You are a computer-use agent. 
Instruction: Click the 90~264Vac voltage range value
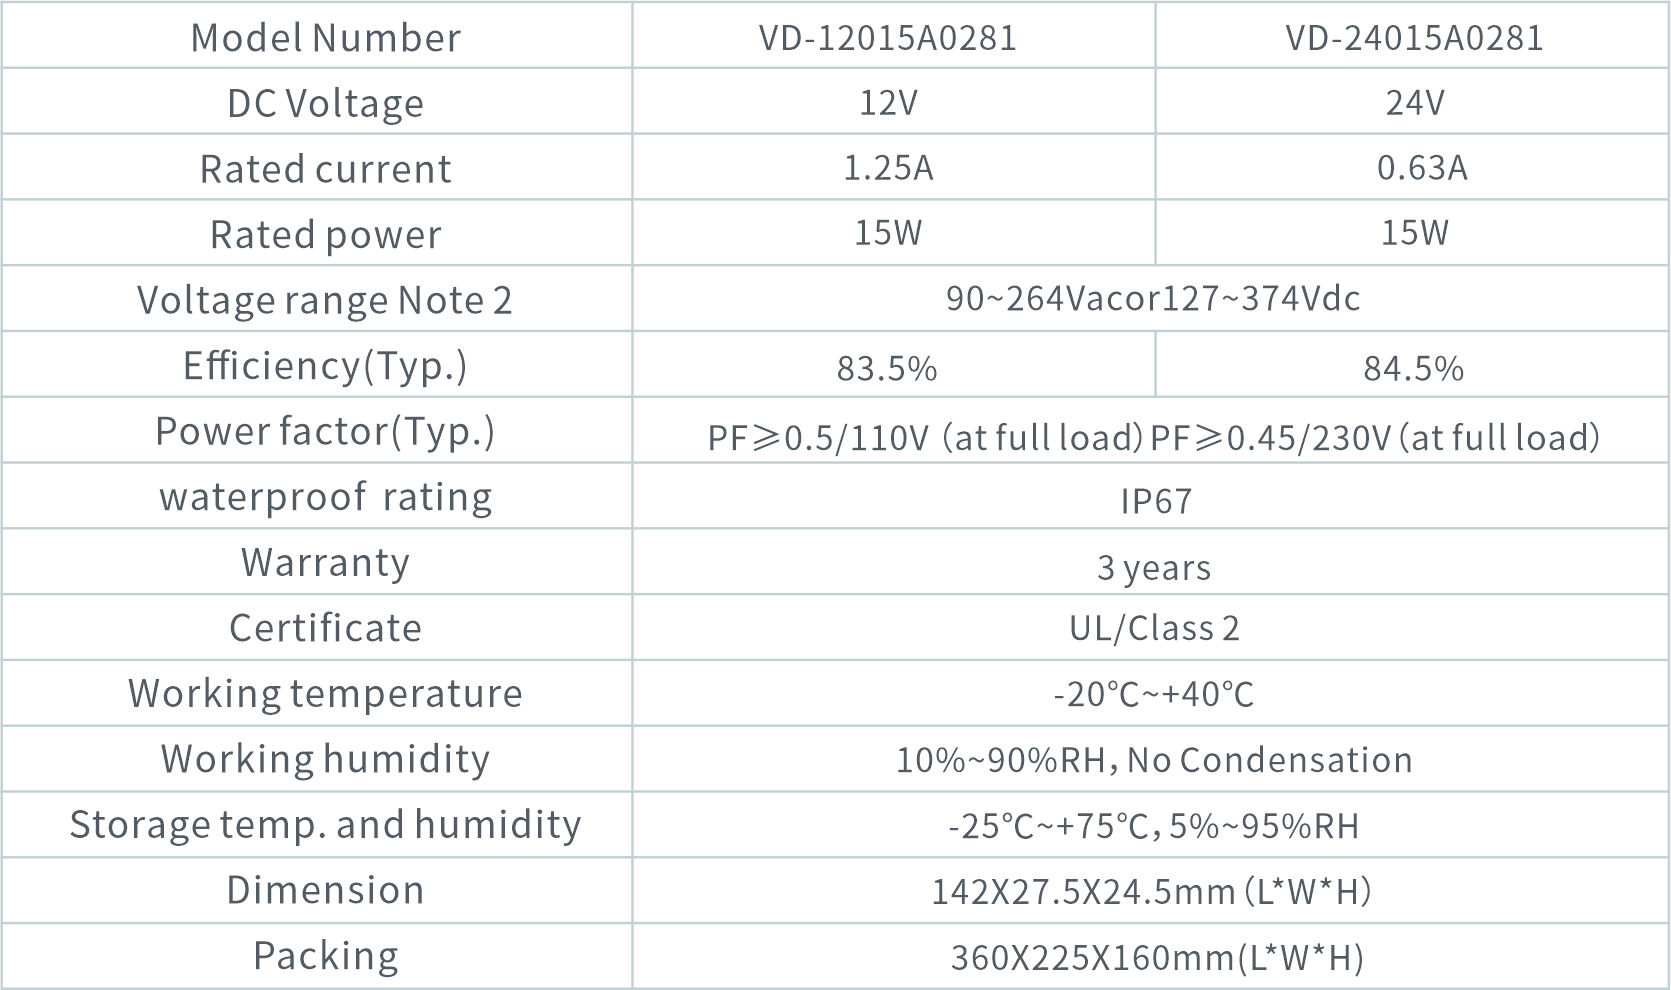1153,299
